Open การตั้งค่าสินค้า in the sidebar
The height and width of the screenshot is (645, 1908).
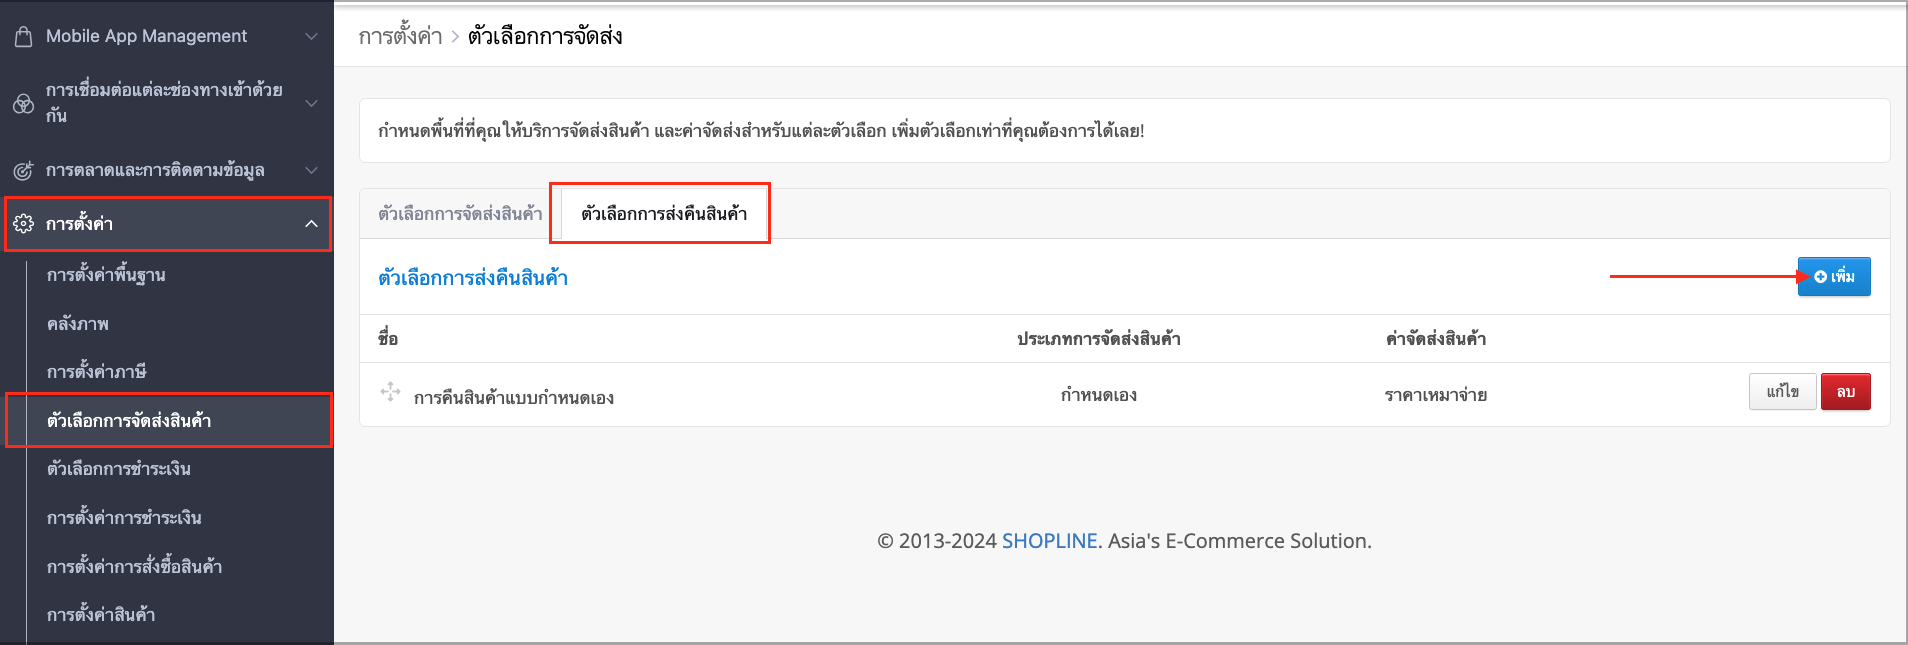pyautogui.click(x=101, y=615)
